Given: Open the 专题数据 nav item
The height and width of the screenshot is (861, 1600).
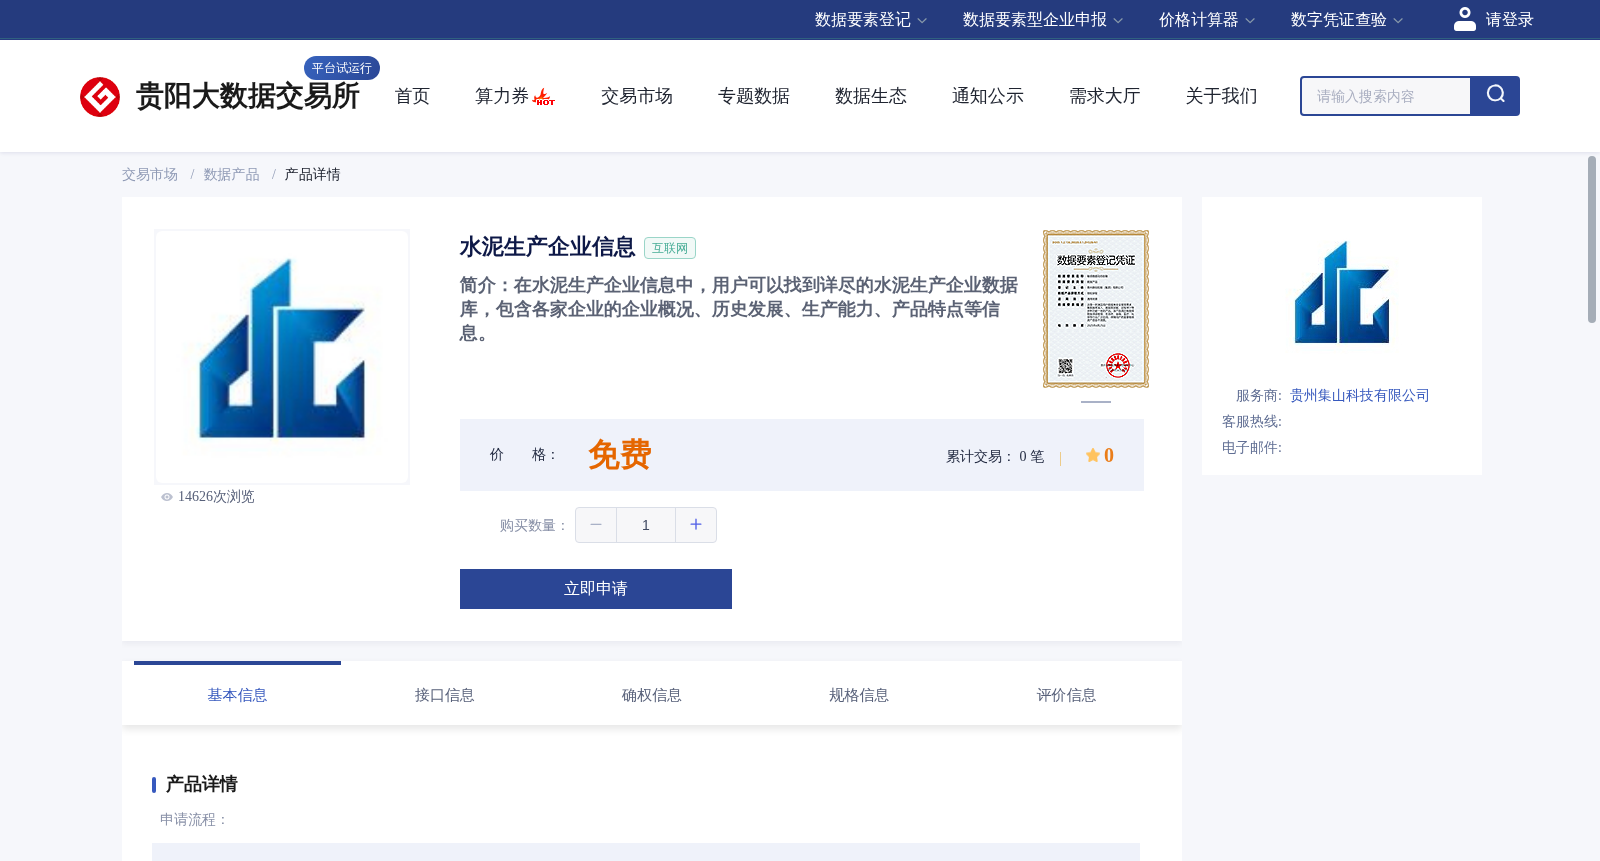Looking at the screenshot, I should point(754,96).
